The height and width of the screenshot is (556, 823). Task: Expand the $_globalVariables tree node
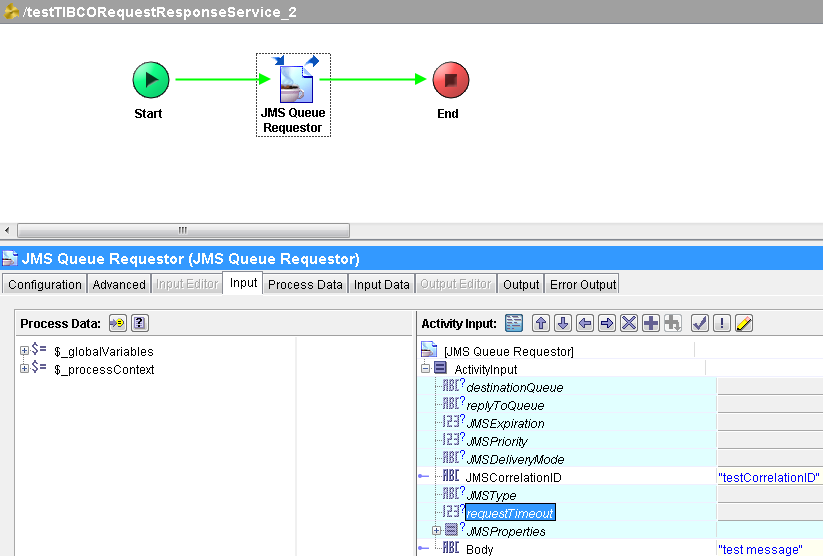(25, 351)
